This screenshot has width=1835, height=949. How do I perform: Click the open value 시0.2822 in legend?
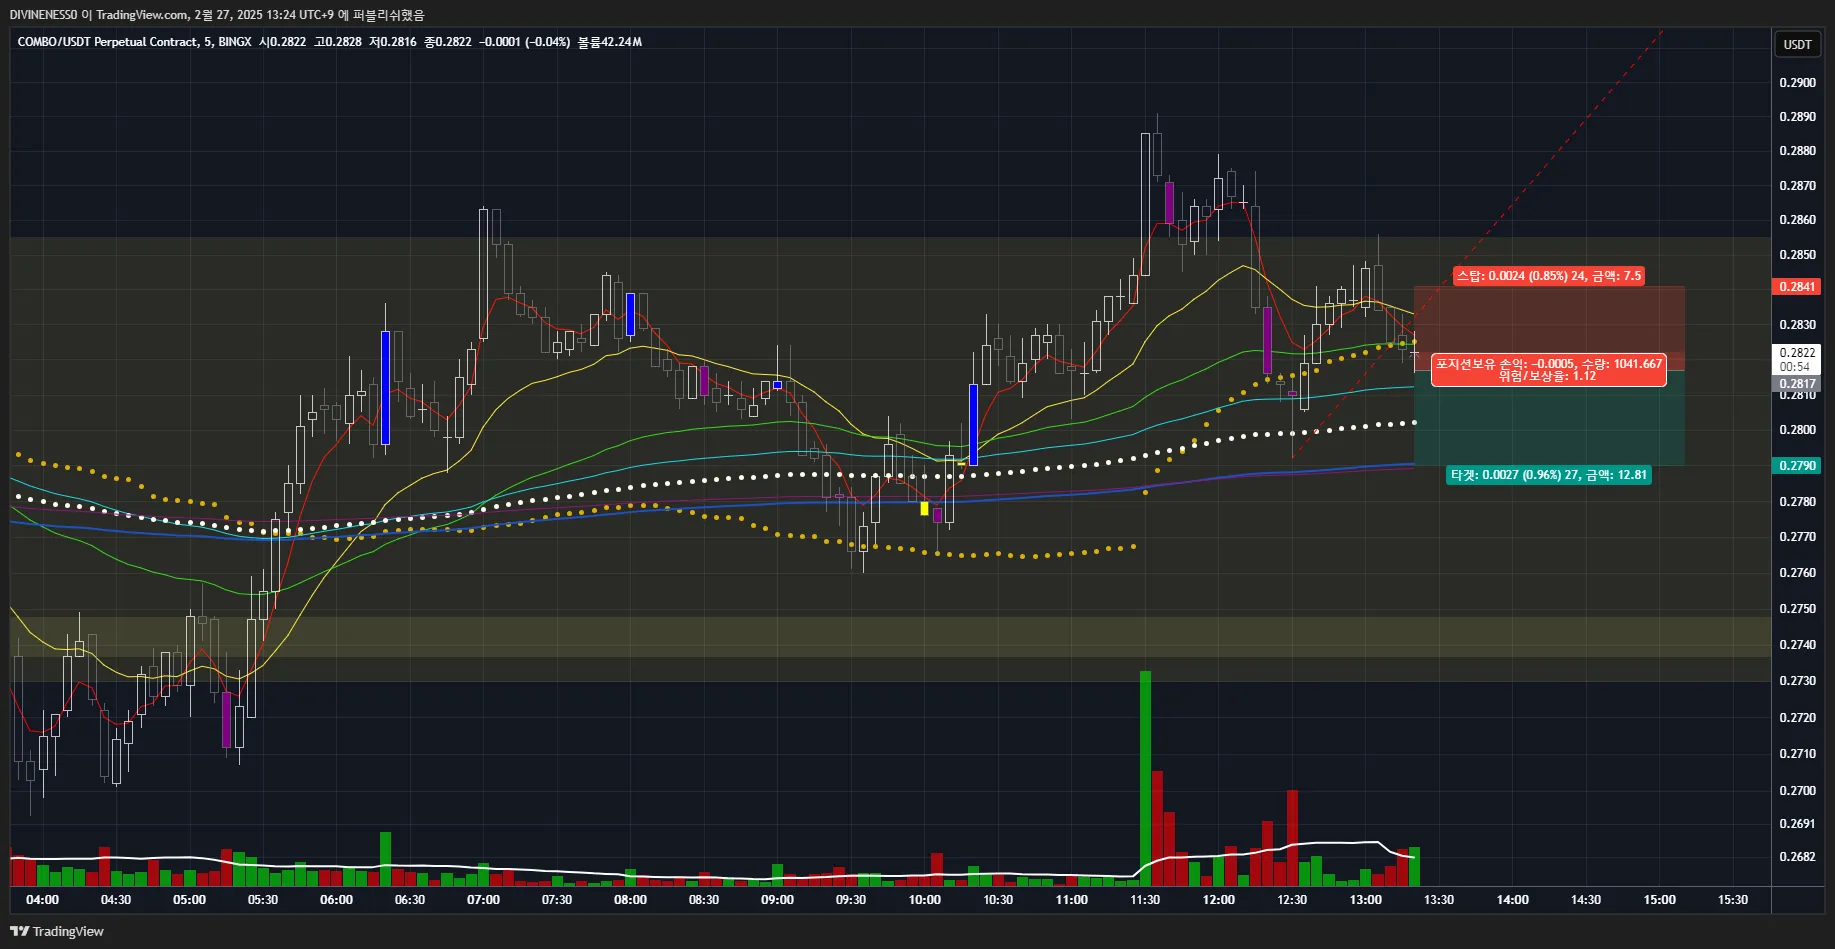click(x=282, y=42)
